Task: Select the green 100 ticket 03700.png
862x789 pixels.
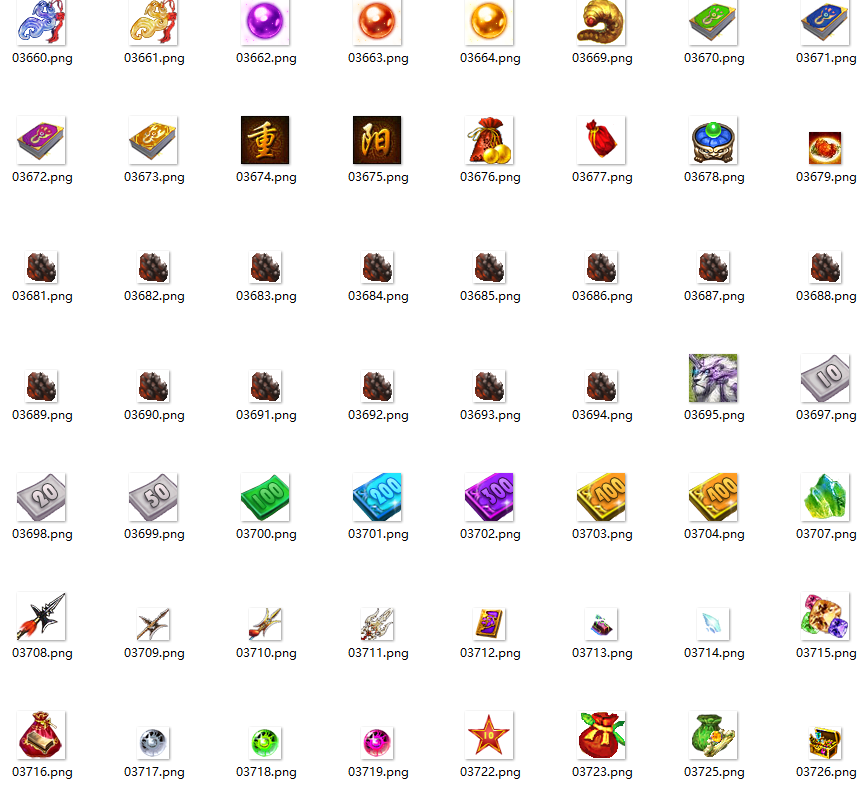Action: coord(265,497)
